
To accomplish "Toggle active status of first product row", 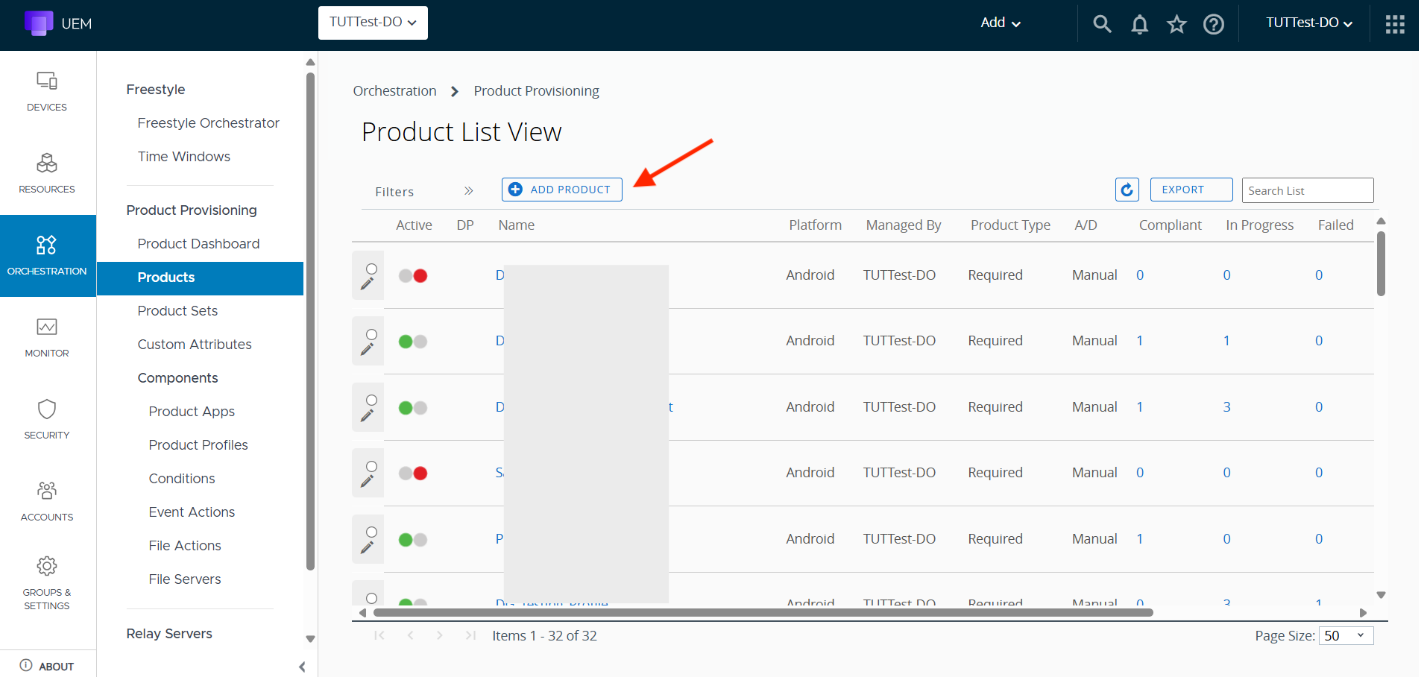I will (x=413, y=276).
